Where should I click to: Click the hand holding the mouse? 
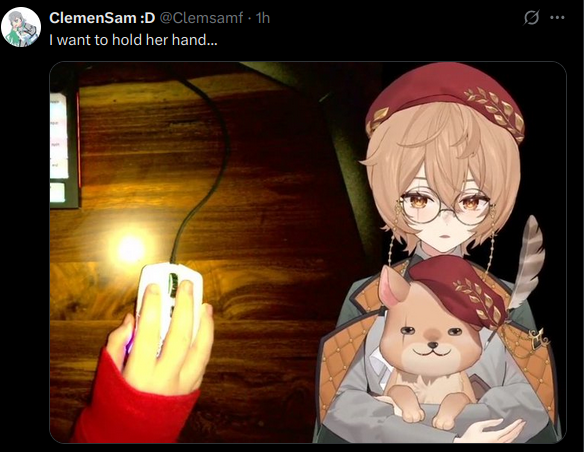coord(164,335)
